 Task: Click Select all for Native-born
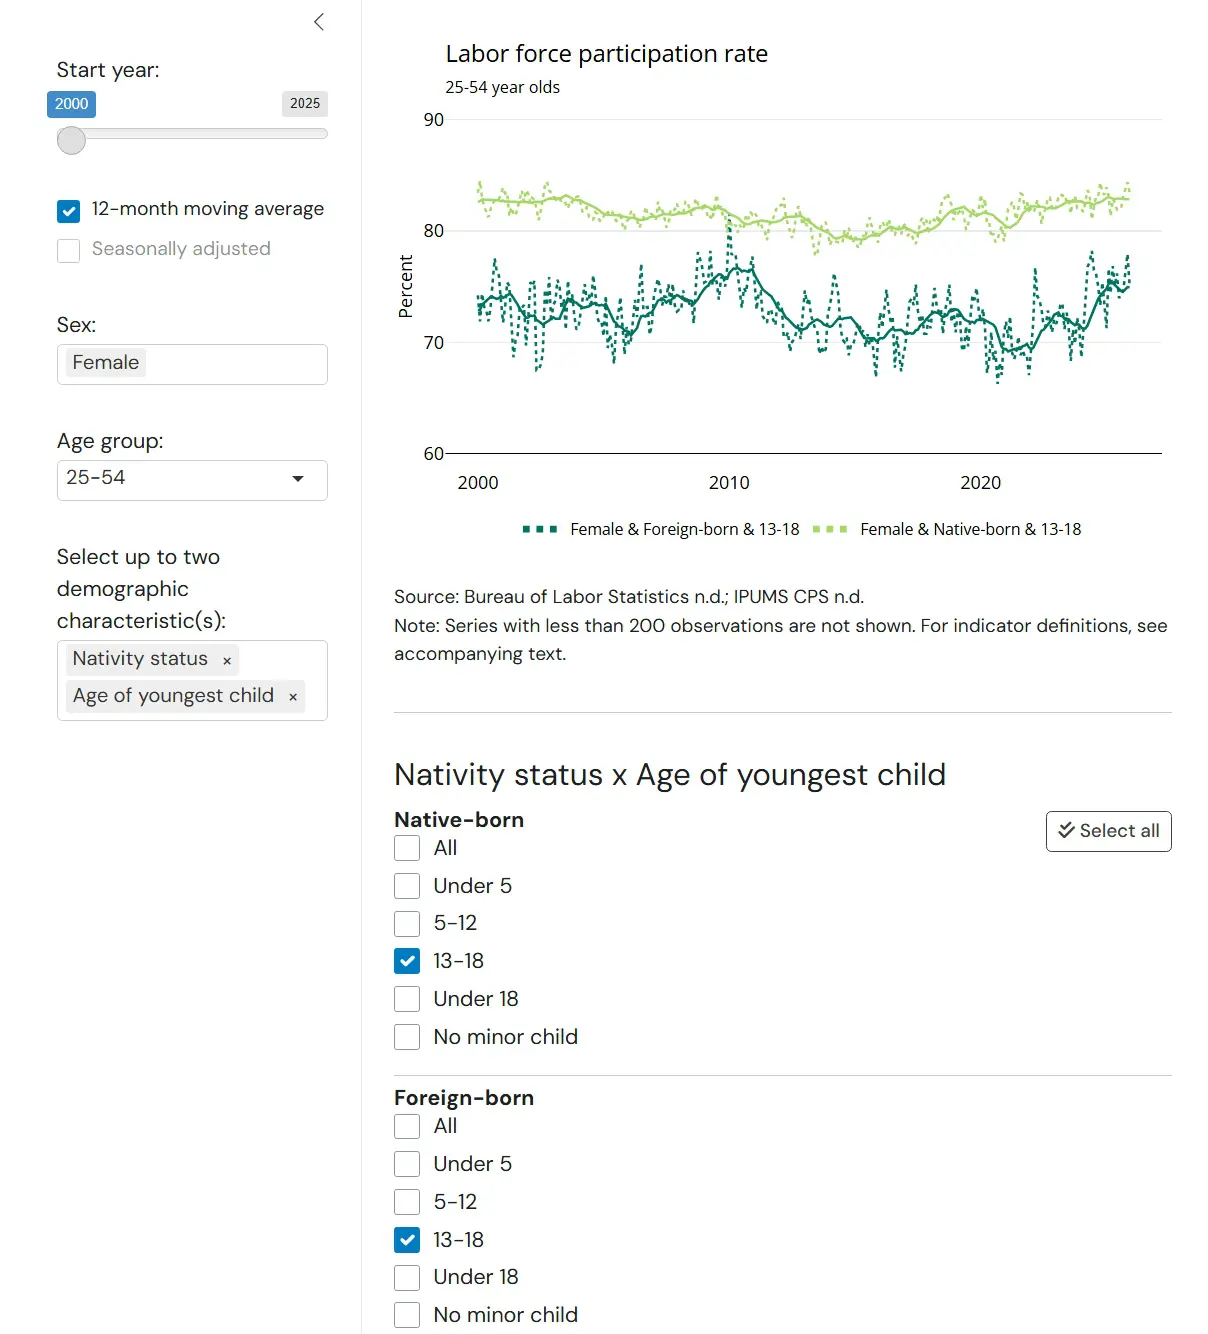1108,831
